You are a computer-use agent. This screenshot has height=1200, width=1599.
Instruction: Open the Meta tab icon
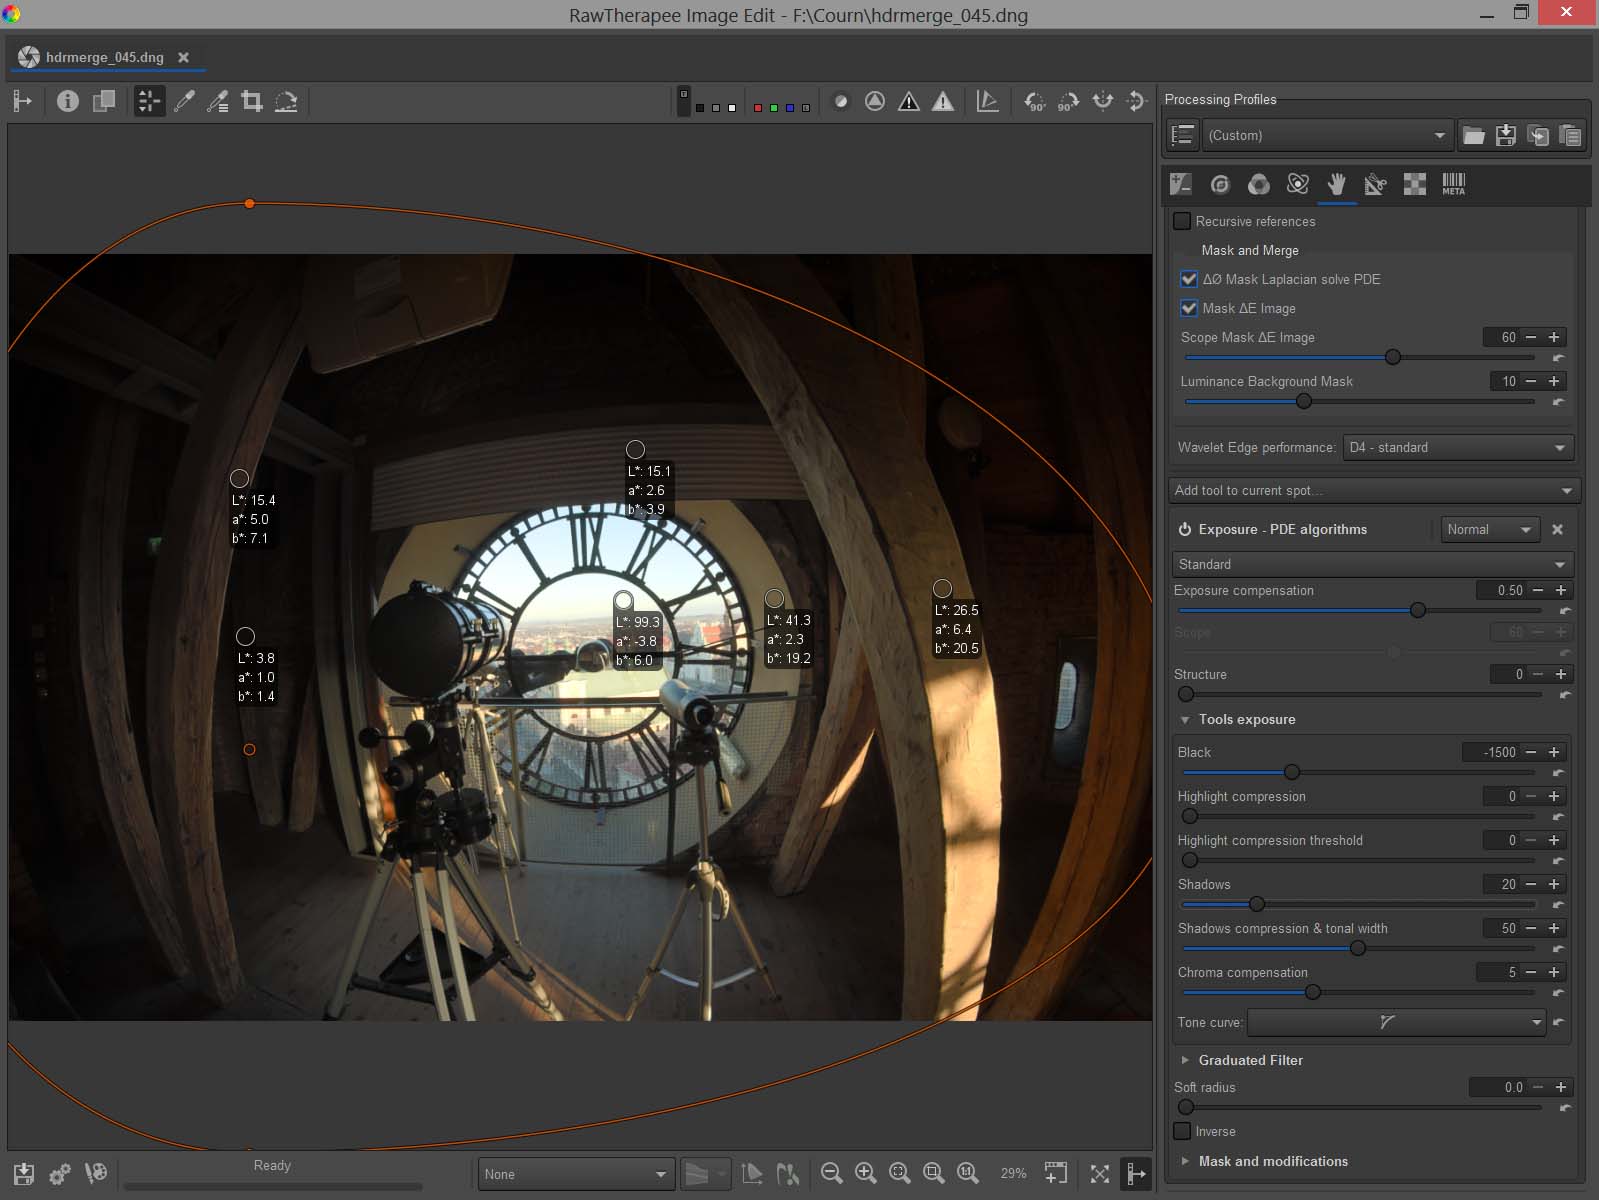(1453, 184)
